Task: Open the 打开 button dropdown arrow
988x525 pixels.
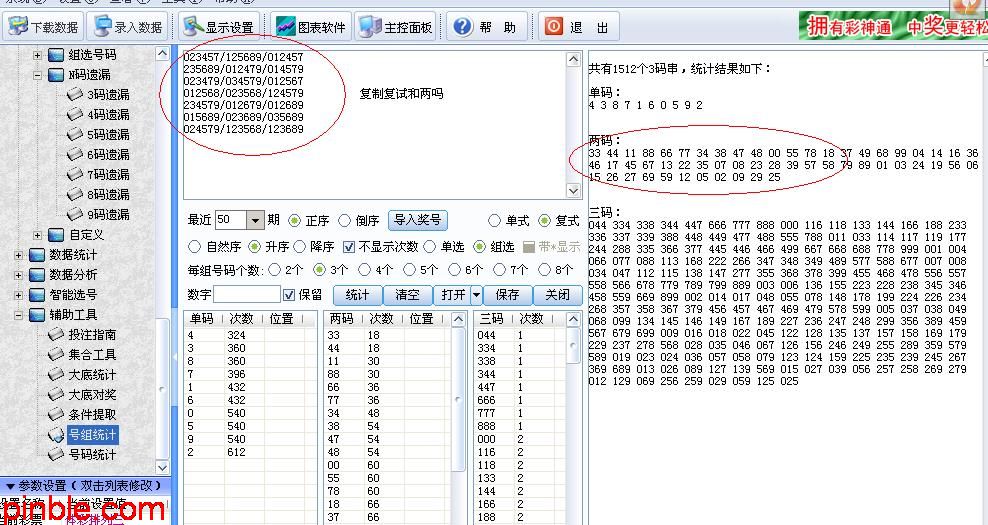Action: 476,294
